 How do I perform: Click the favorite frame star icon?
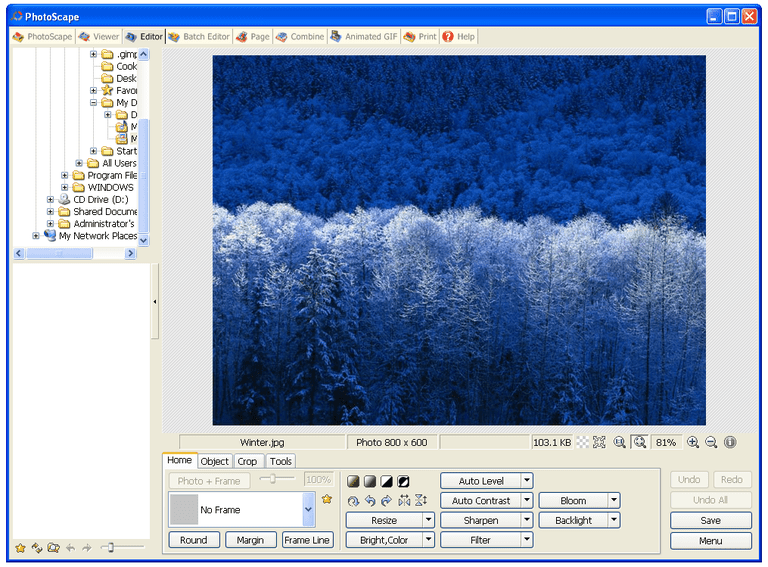click(327, 499)
